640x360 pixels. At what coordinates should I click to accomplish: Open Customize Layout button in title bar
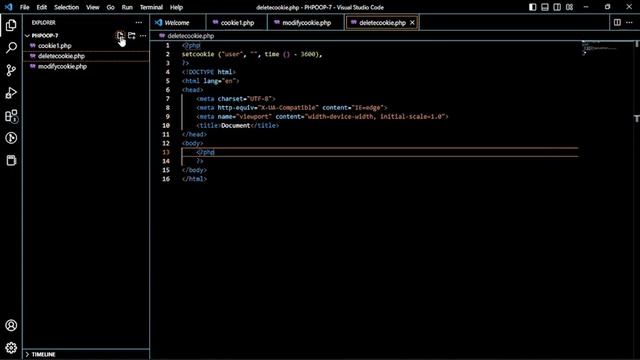tap(569, 7)
